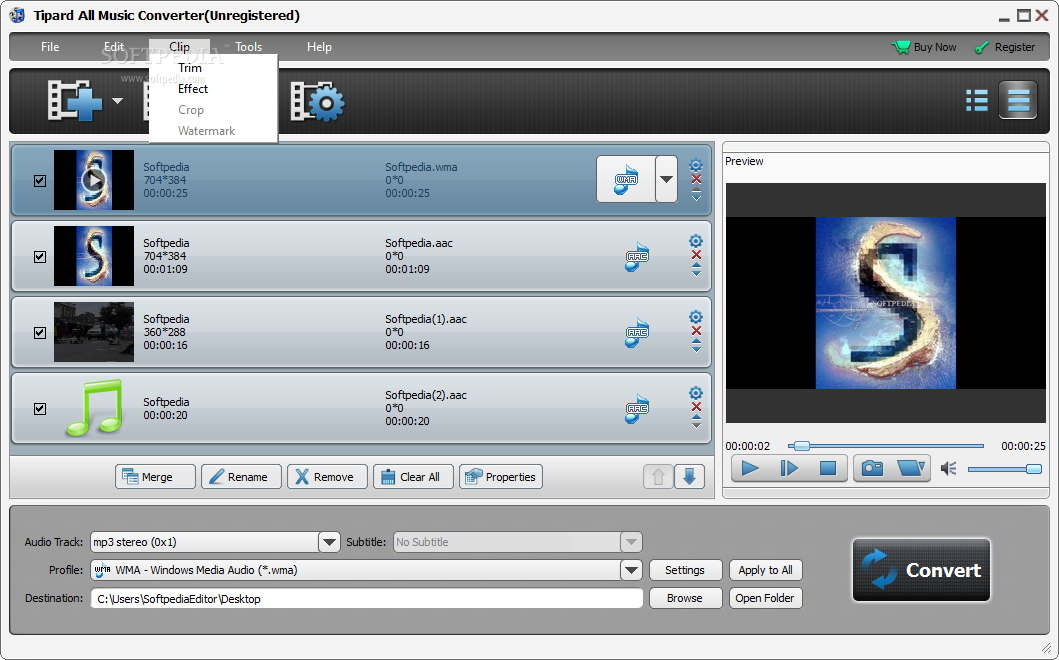Click the Open Folder button

coord(765,599)
